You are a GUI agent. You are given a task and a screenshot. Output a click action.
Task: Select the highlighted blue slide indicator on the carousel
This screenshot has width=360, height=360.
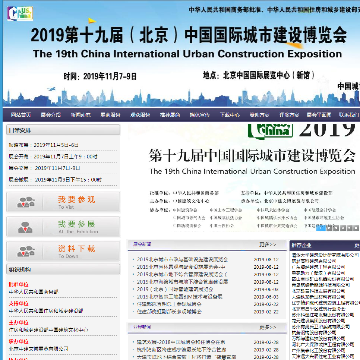(321, 228)
